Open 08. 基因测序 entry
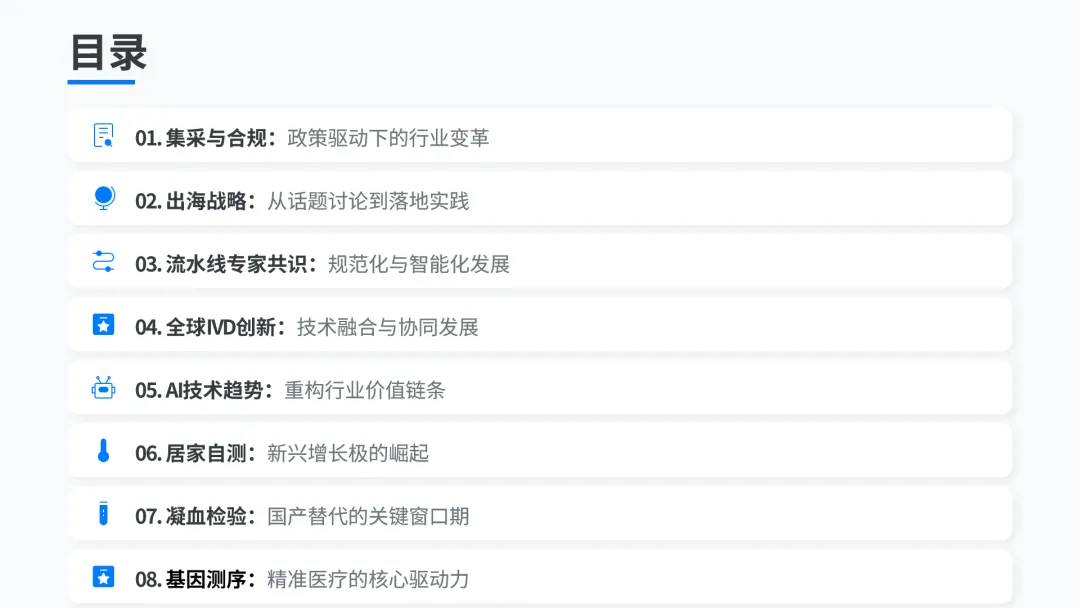The height and width of the screenshot is (608, 1080). point(540,577)
